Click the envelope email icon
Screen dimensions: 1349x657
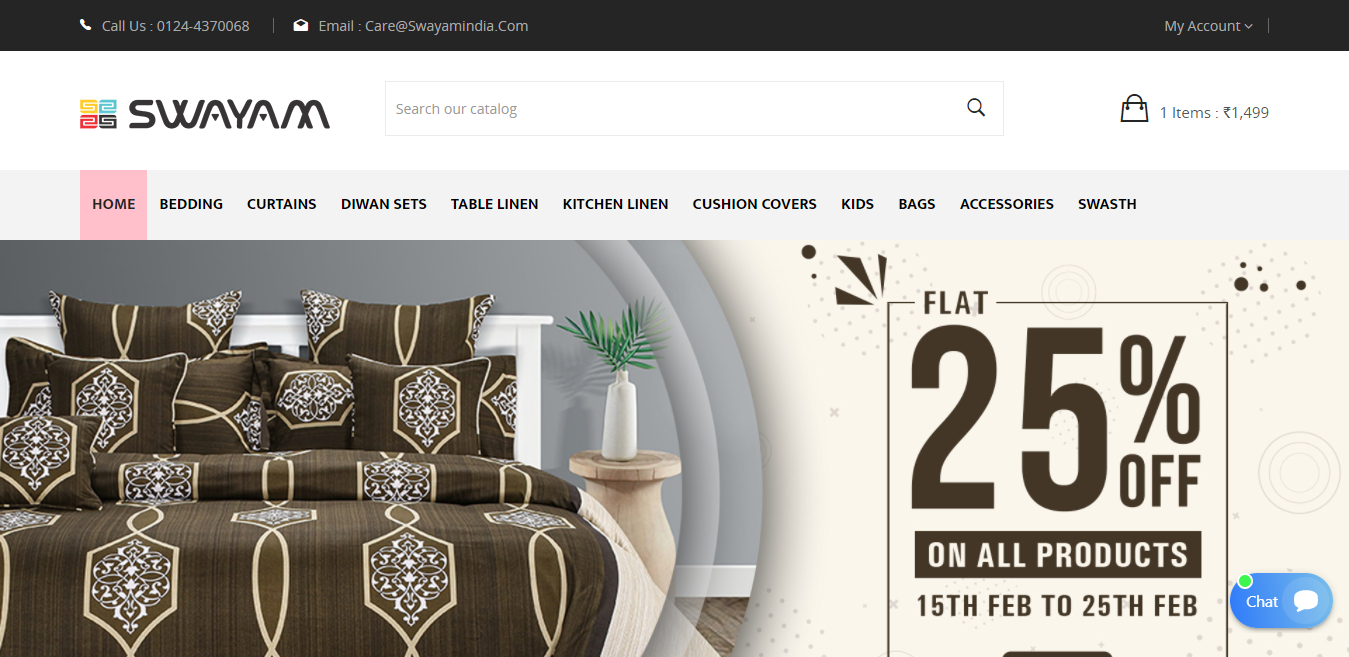(300, 25)
